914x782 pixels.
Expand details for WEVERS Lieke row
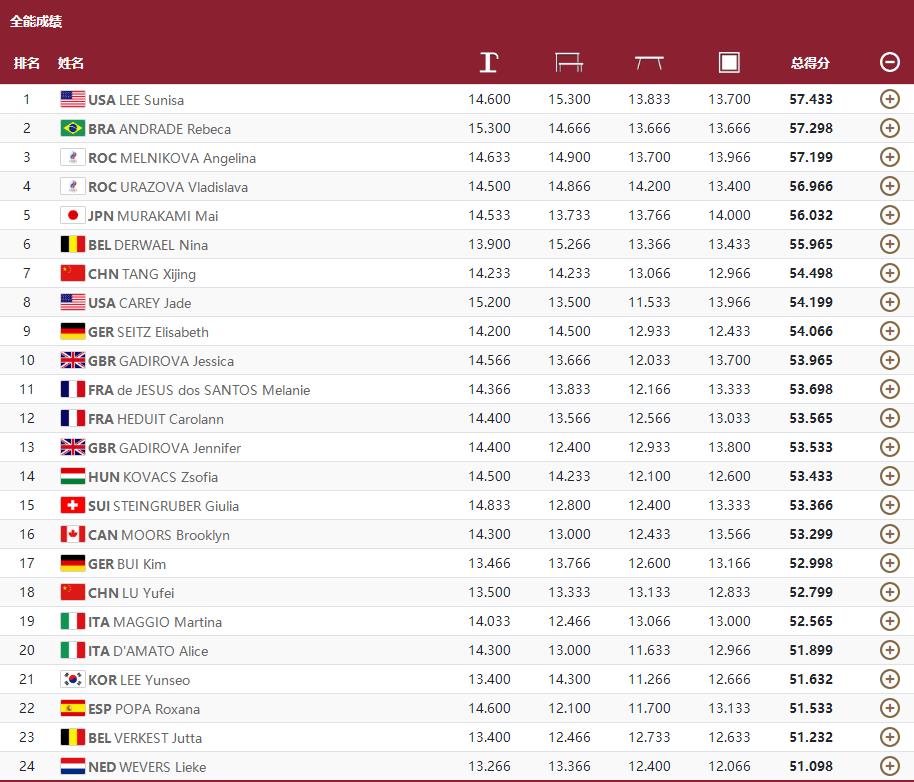coord(890,766)
